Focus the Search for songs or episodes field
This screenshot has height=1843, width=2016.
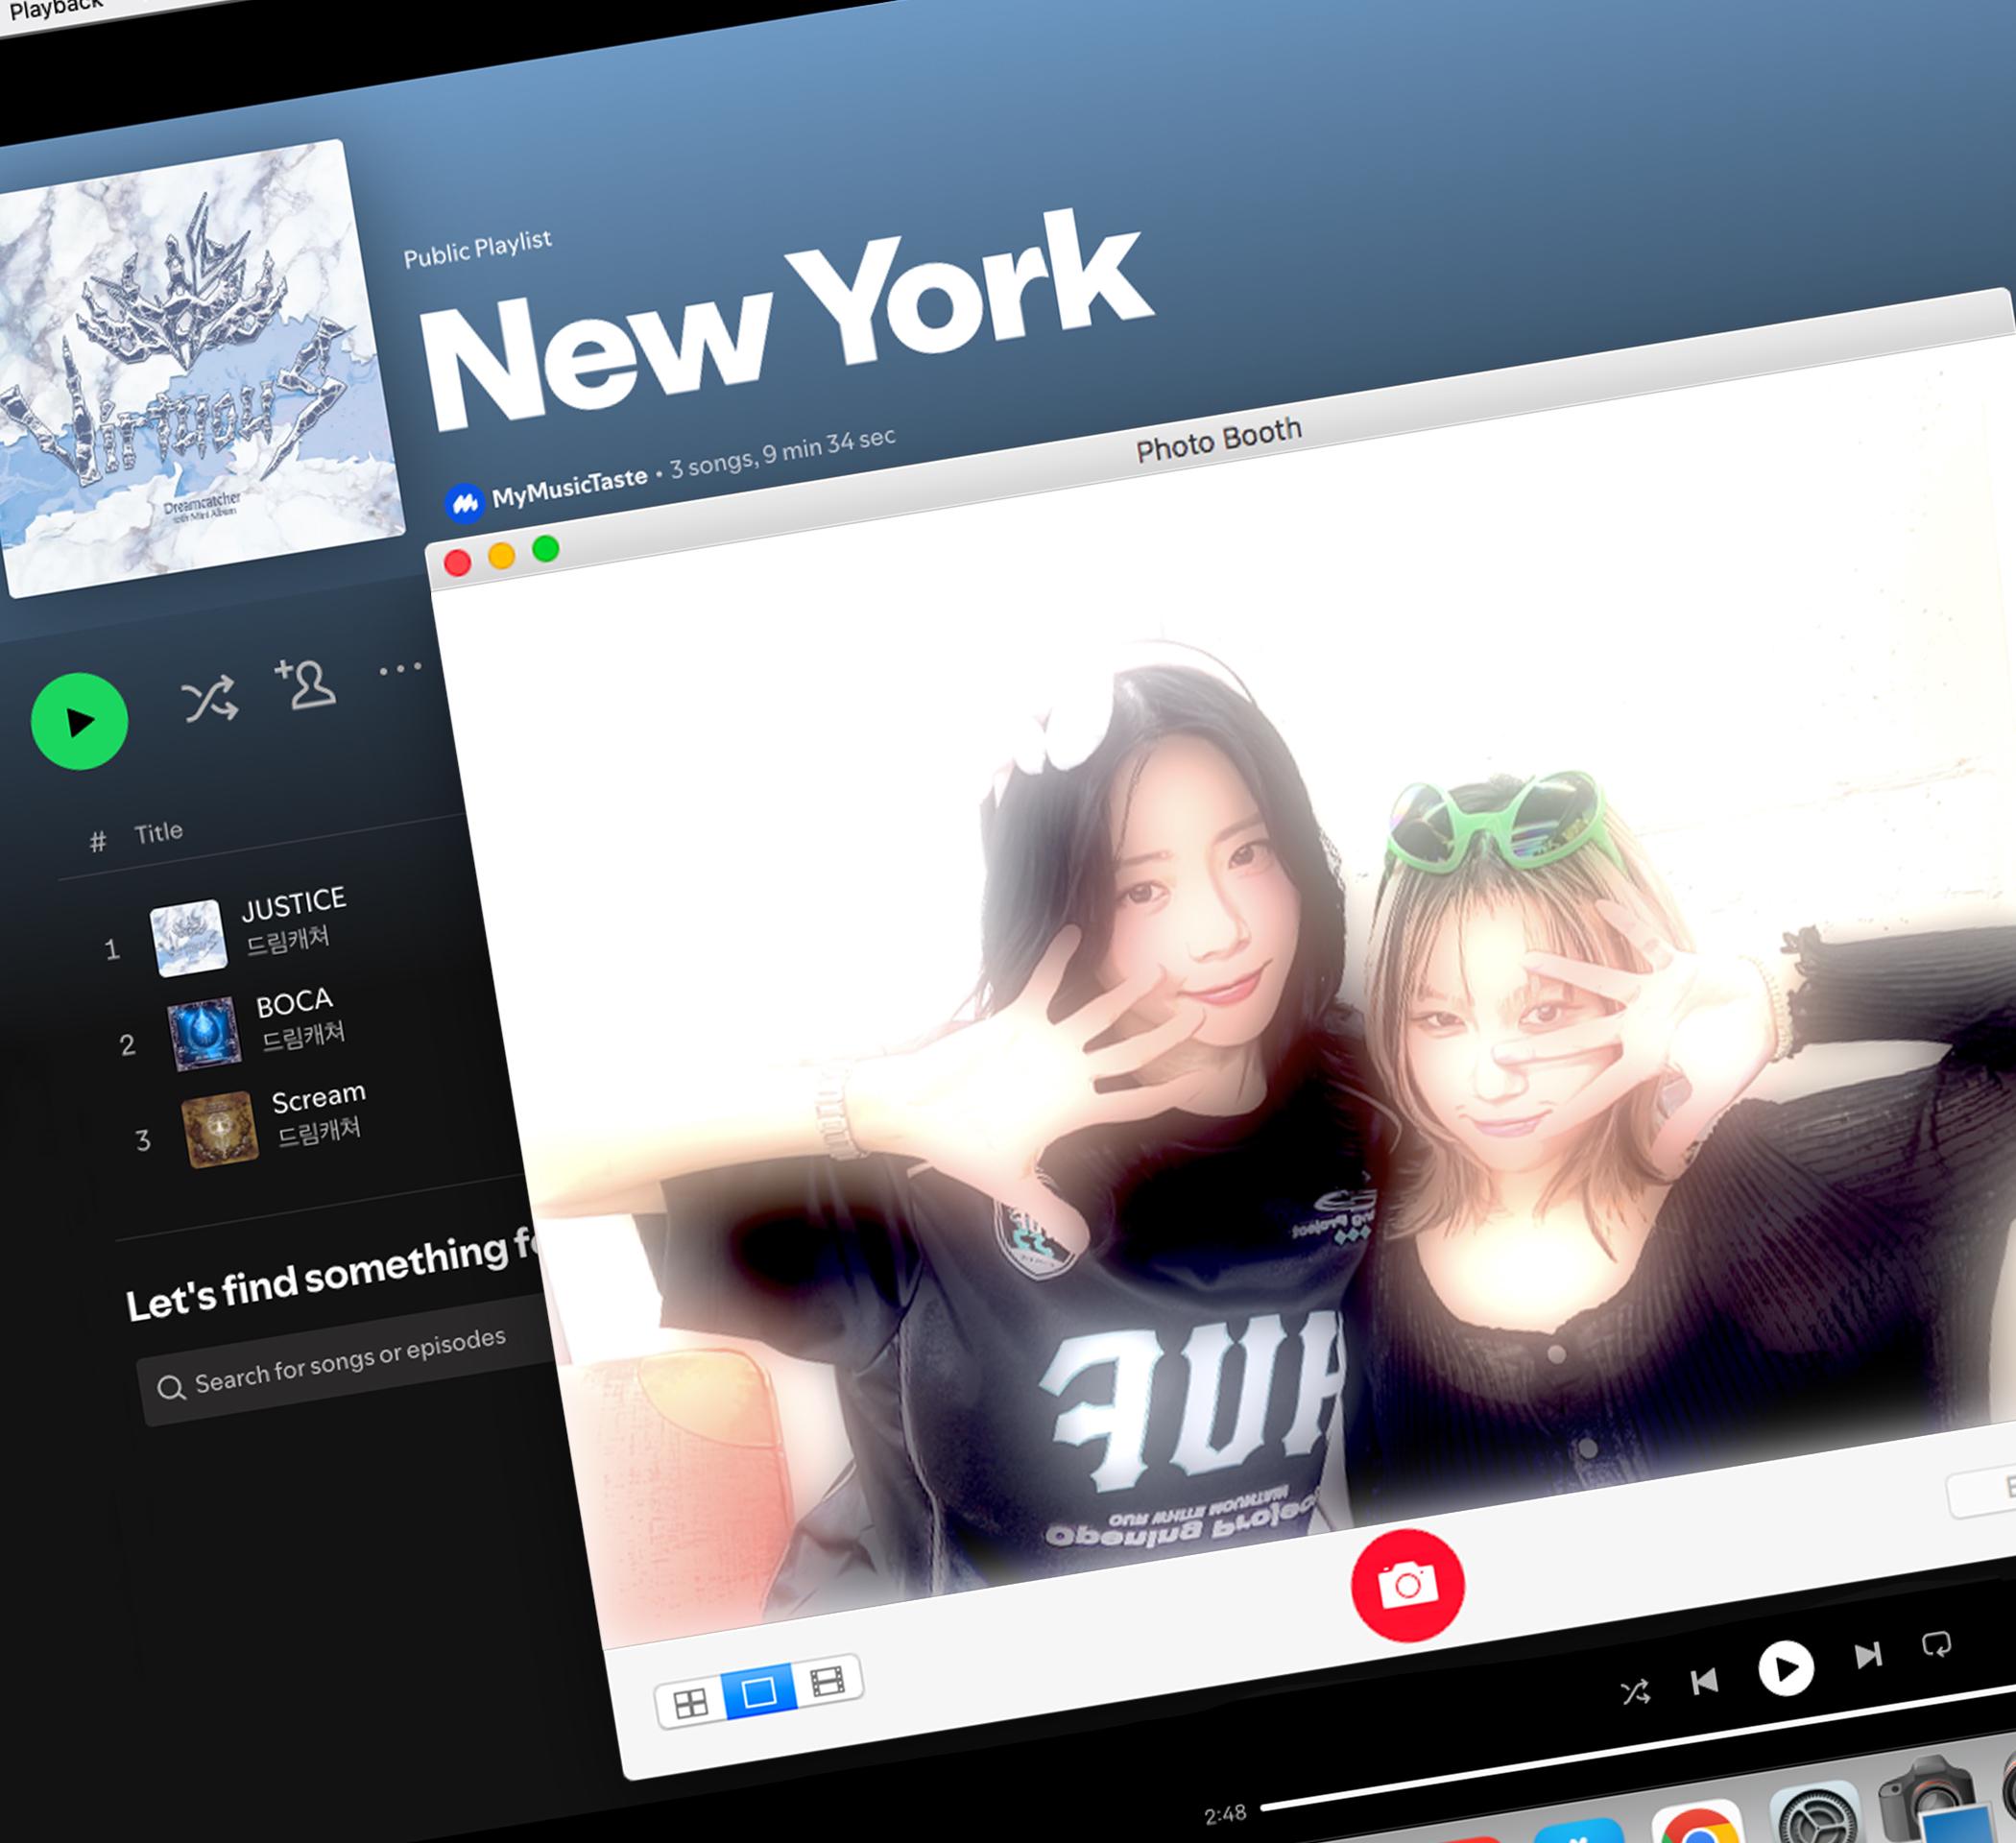[x=350, y=1361]
